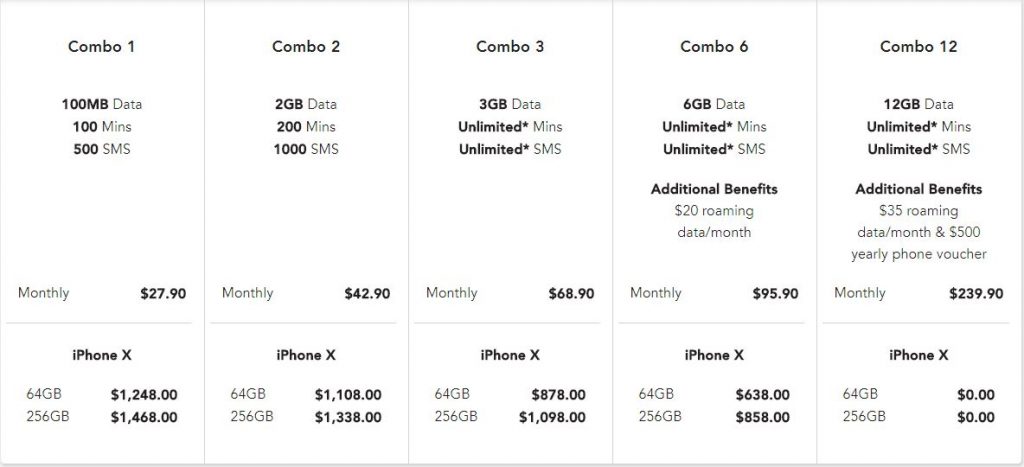Click the $239.90 monthly price
Viewport: 1024px width, 467px height.
(x=975, y=294)
